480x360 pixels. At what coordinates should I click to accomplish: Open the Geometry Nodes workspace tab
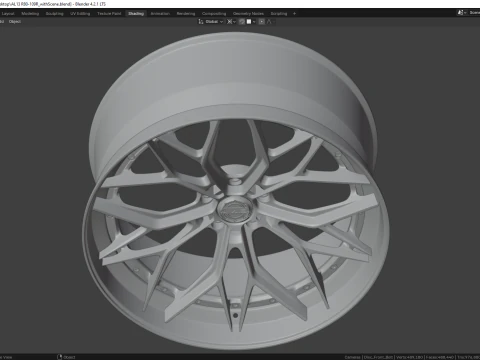(248, 14)
